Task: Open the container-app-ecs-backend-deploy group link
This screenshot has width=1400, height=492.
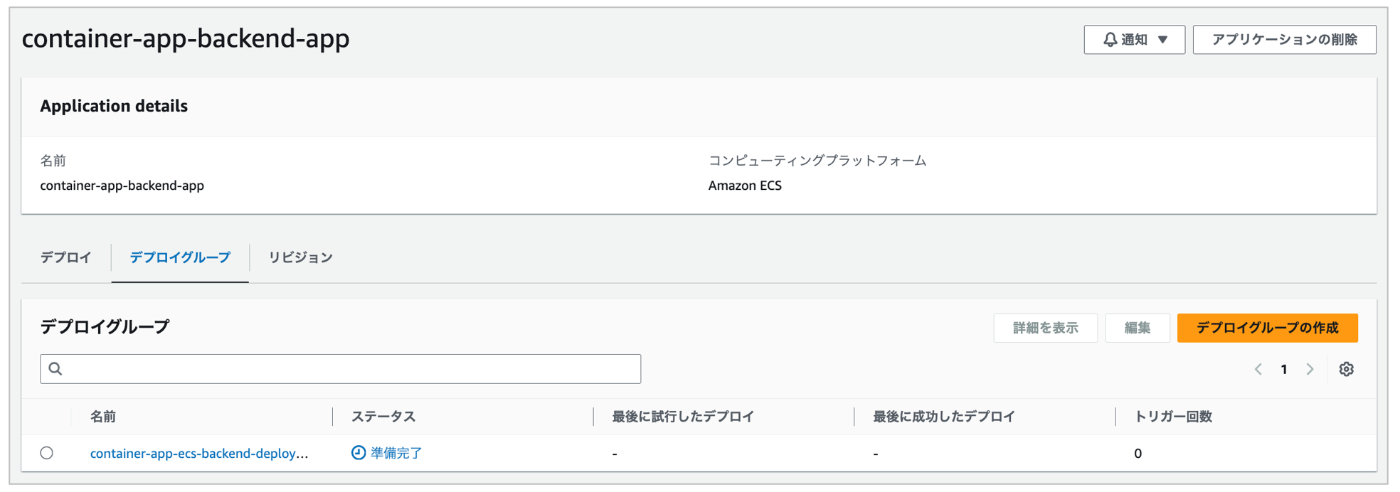Action: click(199, 453)
